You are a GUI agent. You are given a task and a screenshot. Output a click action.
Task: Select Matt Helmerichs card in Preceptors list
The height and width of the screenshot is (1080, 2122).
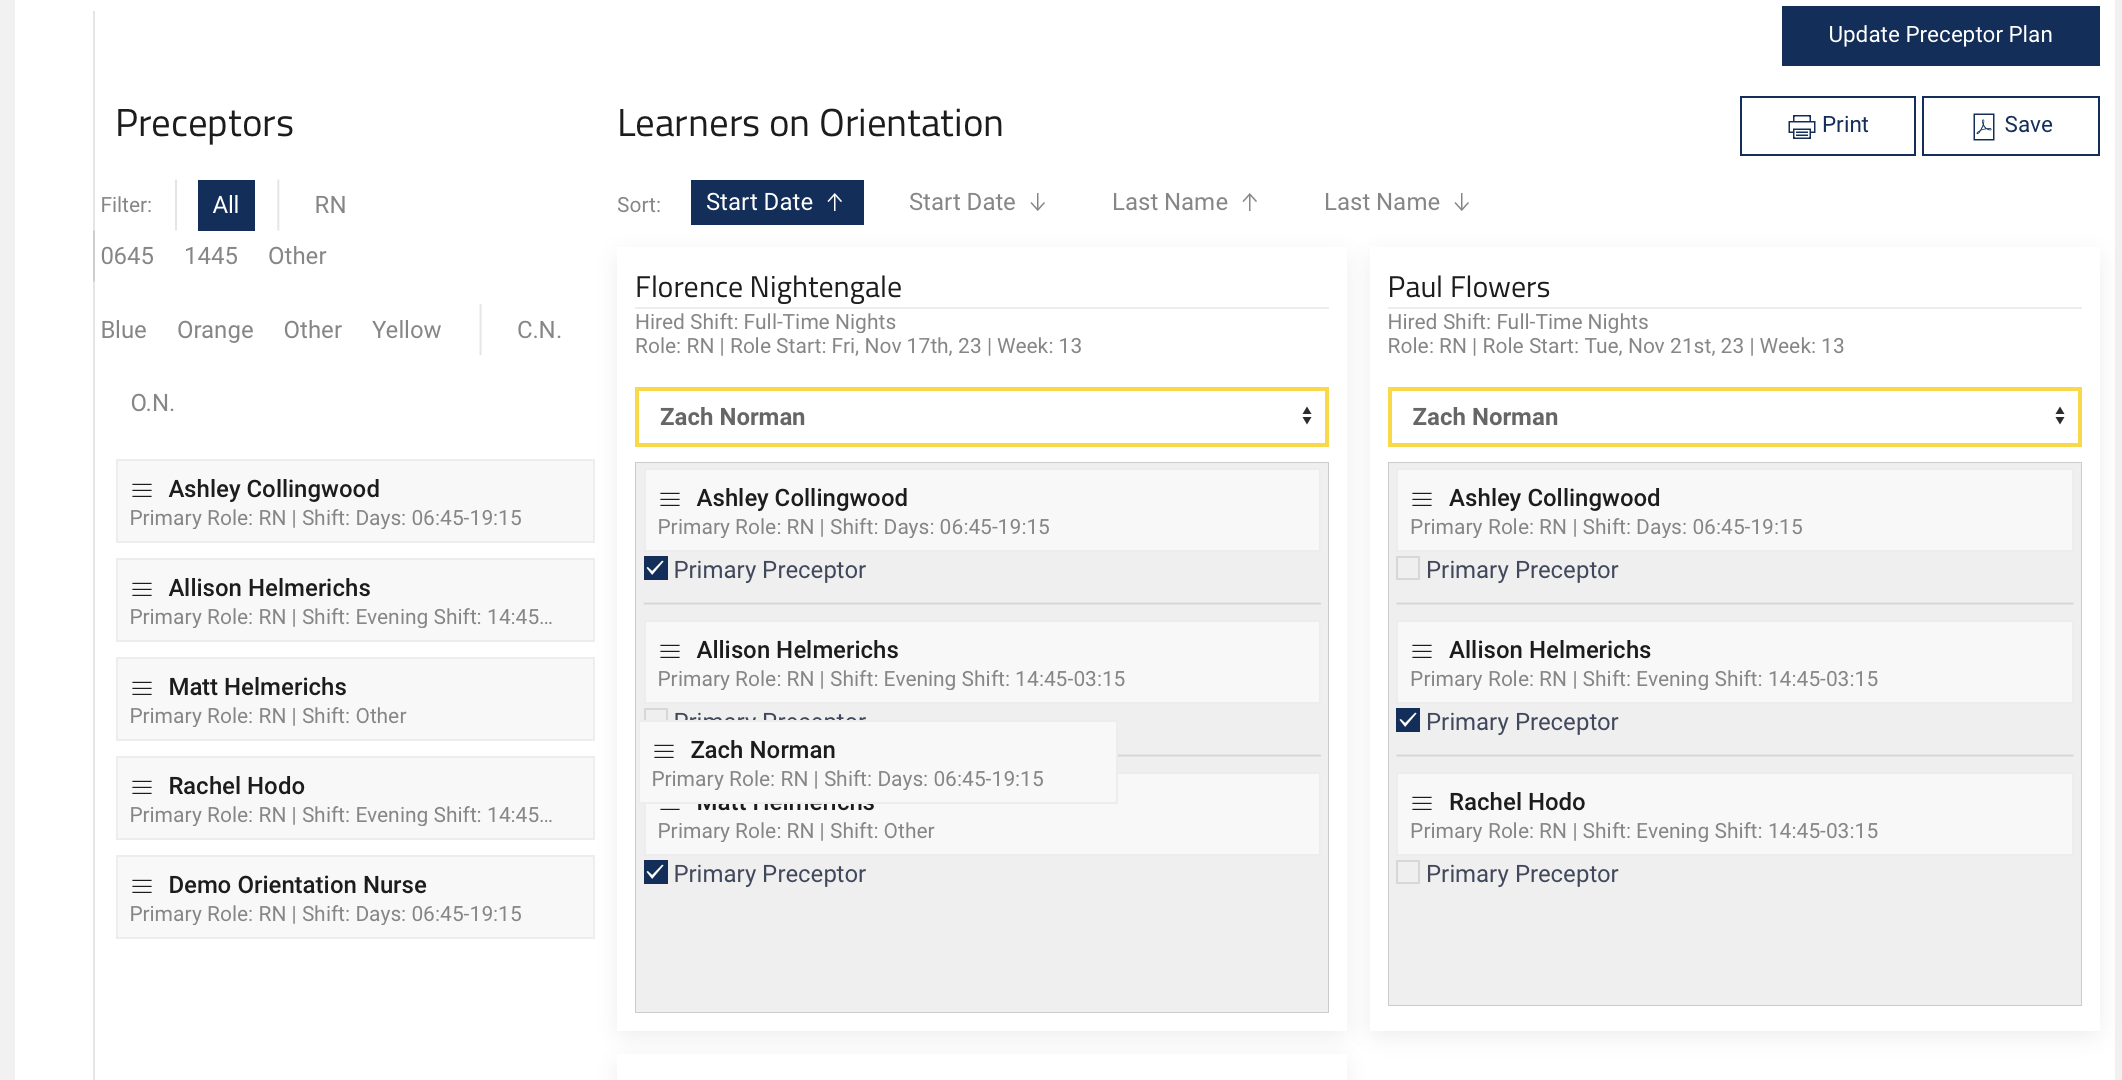355,699
